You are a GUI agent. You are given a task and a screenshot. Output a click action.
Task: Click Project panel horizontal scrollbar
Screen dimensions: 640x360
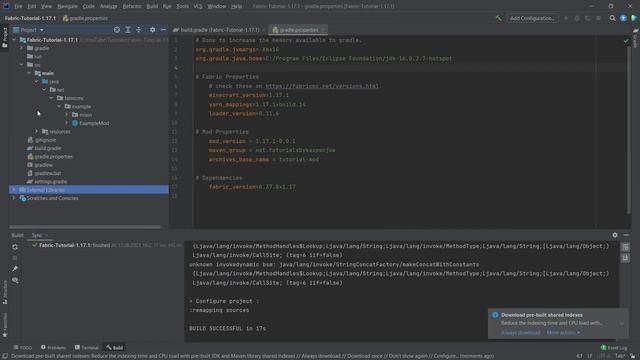[85, 227]
